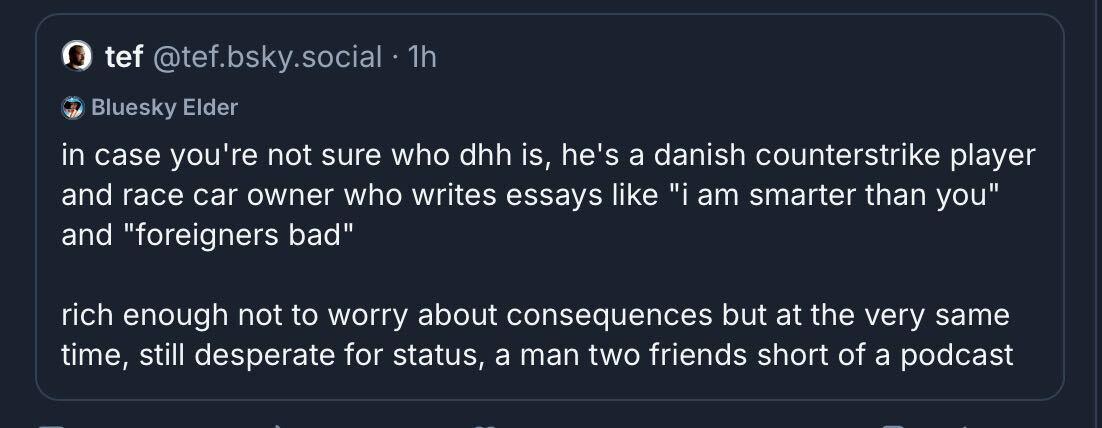Image resolution: width=1102 pixels, height=428 pixels.
Task: Click the "Bluesky Elder" label text
Action: 165,107
